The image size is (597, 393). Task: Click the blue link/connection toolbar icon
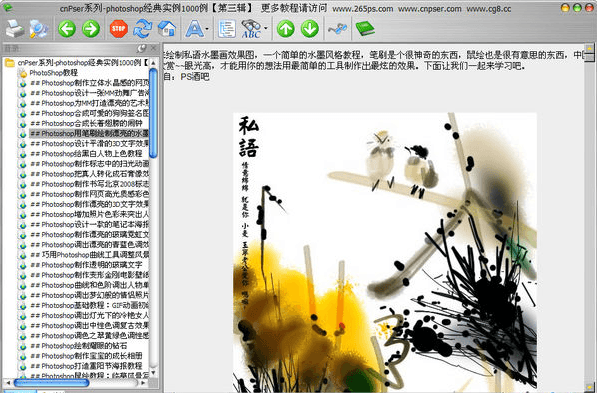[x=337, y=29]
